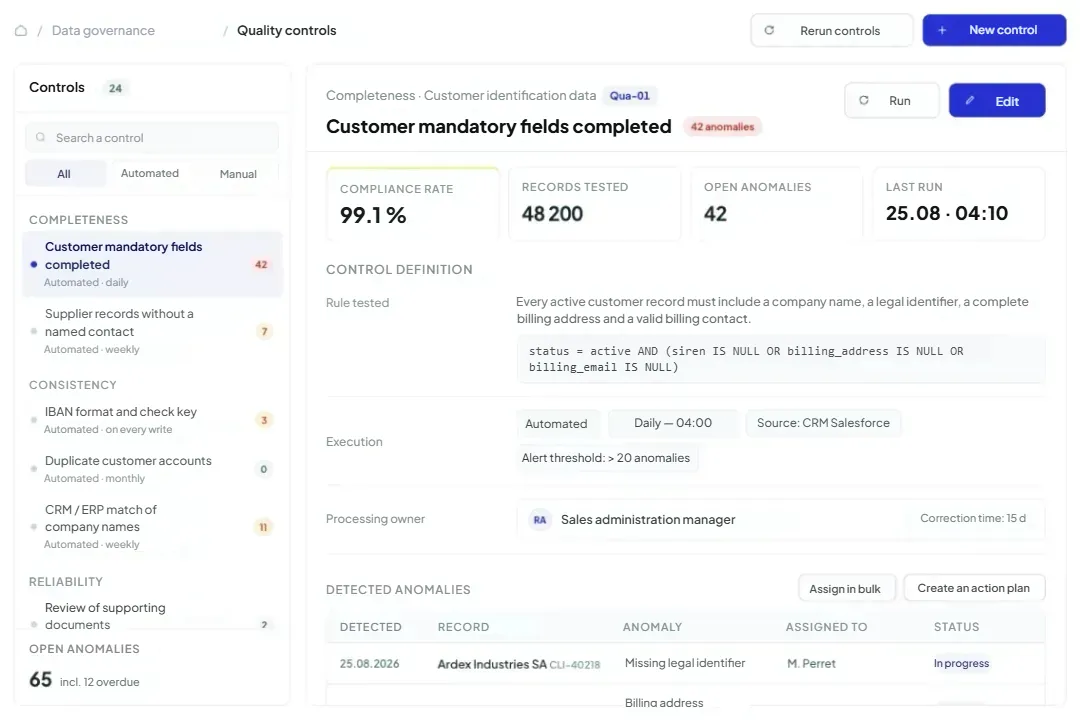Create a New control
This screenshot has height=720, width=1080.
coord(994,30)
